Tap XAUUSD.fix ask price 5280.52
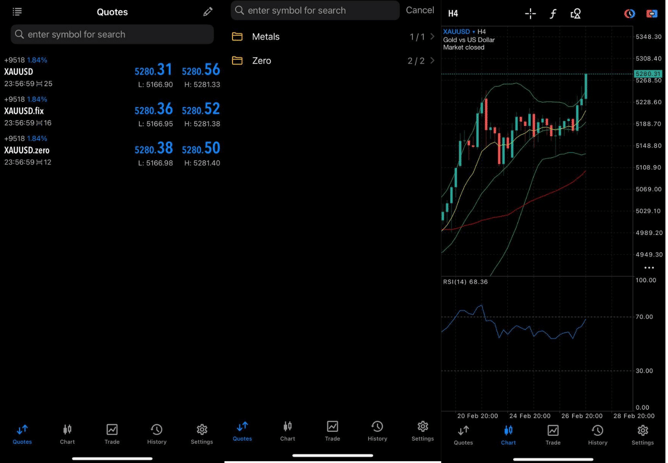The height and width of the screenshot is (463, 668). pos(201,109)
